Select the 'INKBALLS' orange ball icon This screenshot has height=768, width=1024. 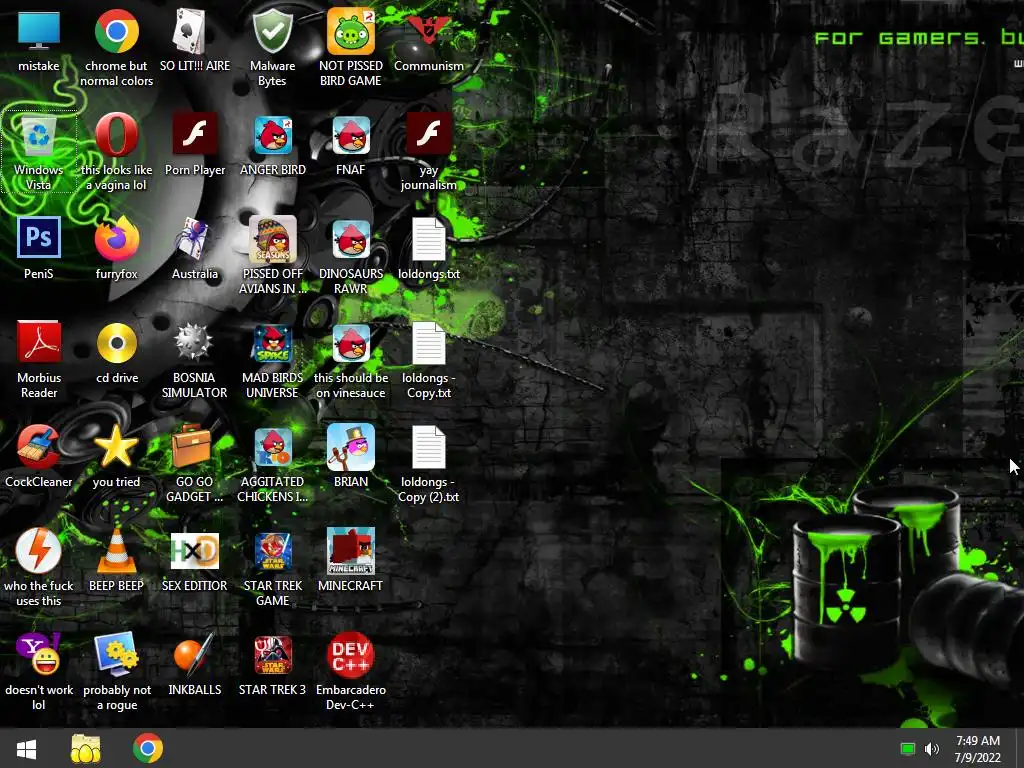pyautogui.click(x=194, y=654)
